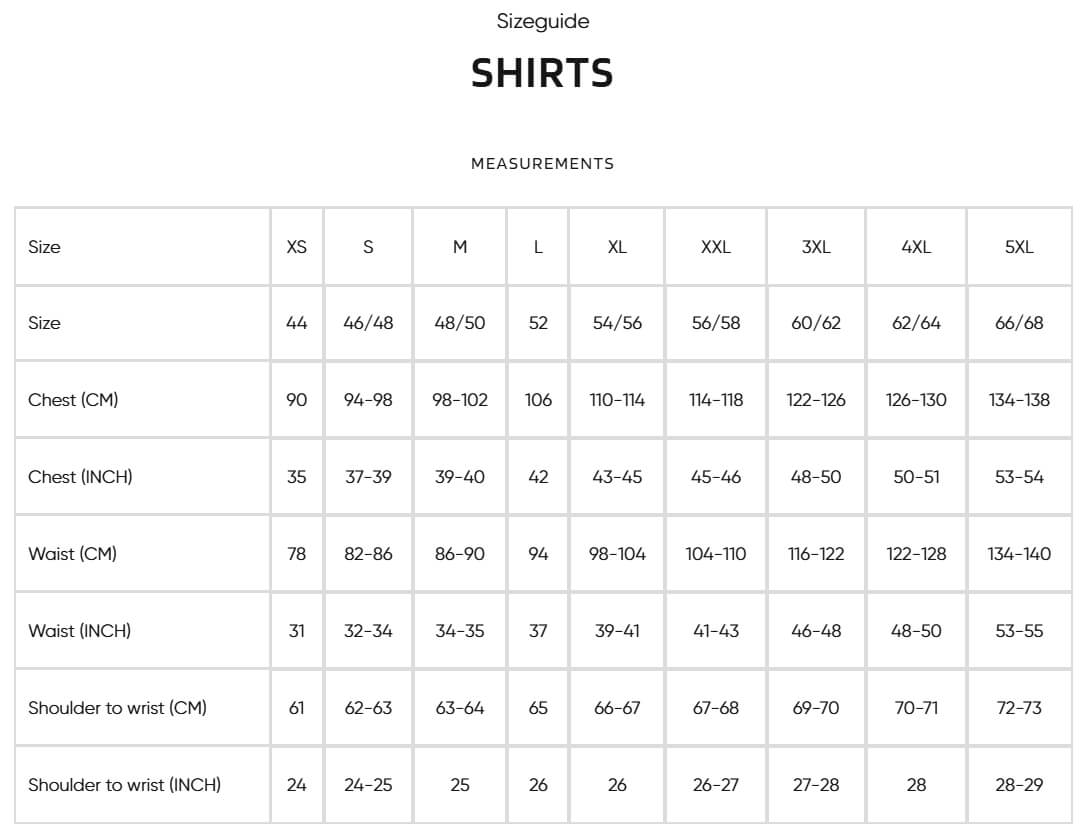Click the 32-34 waist inch cell
The width and height of the screenshot is (1088, 839).
coord(368,632)
